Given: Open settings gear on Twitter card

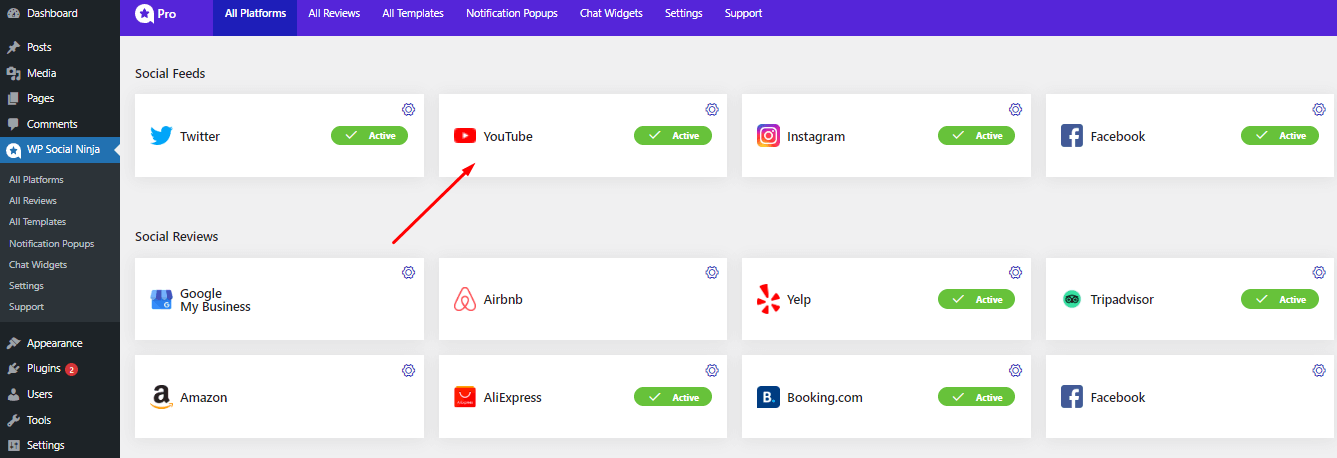Looking at the screenshot, I should point(408,109).
